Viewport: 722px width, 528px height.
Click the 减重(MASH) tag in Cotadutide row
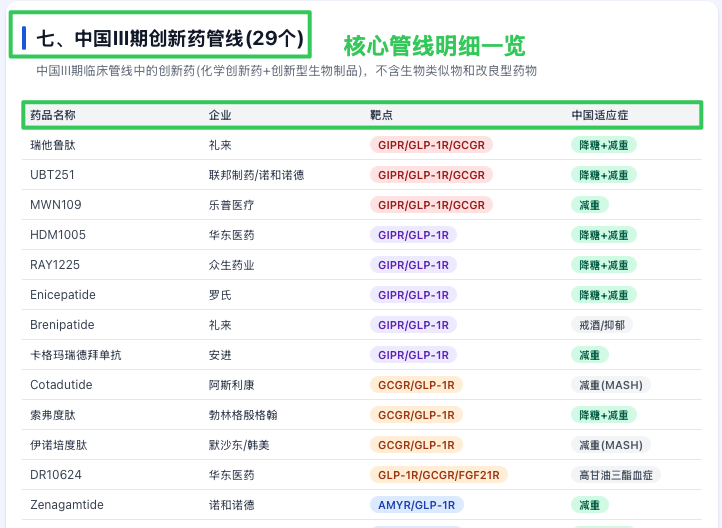coord(611,384)
